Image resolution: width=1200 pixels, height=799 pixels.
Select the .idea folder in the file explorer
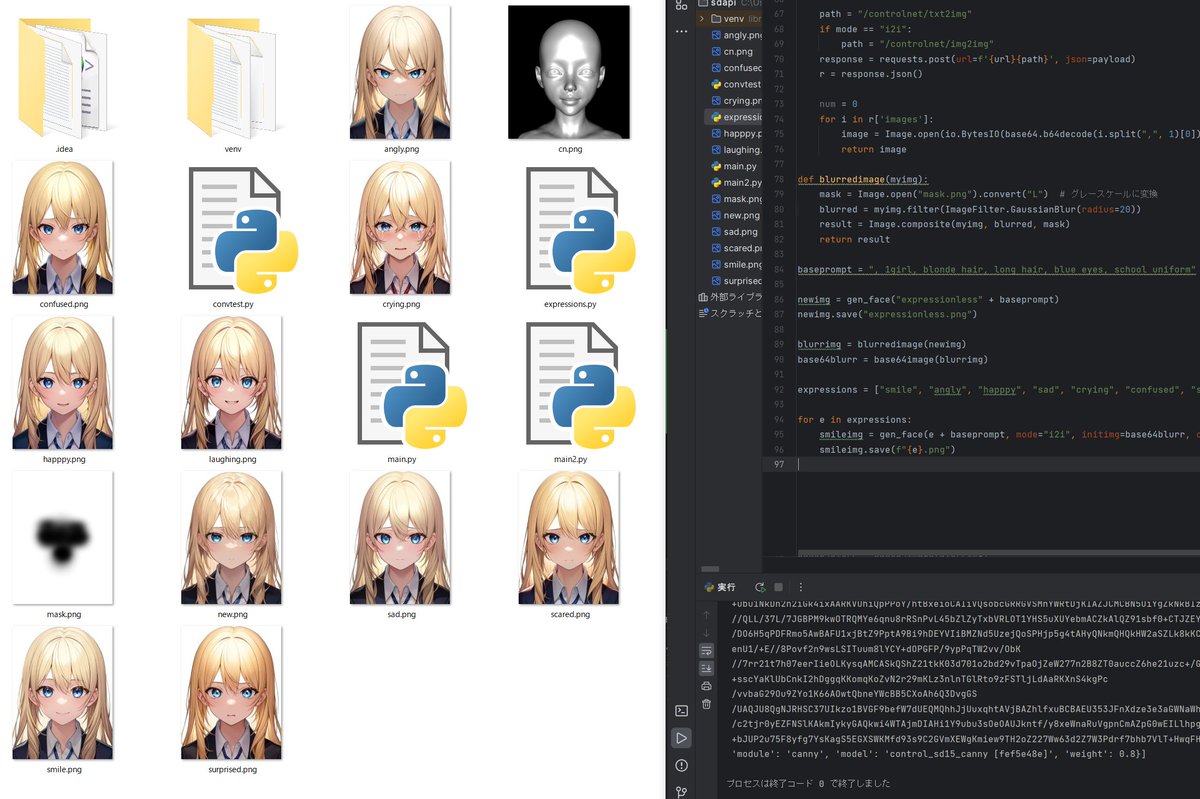(x=65, y=80)
